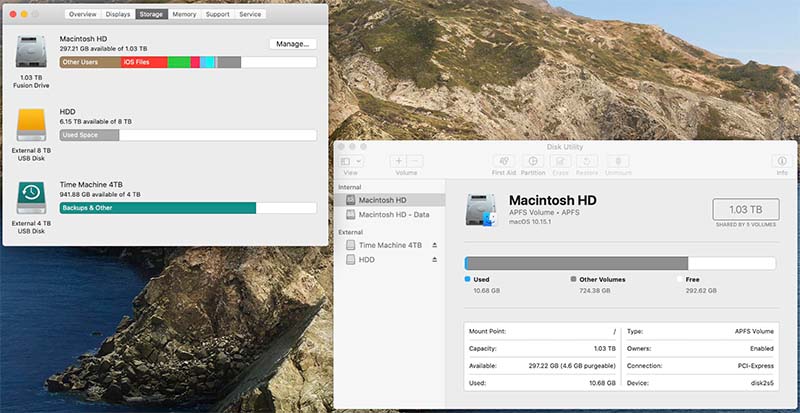
Task: Select Time Machine 4TB in Disk Utility sidebar
Action: click(390, 245)
